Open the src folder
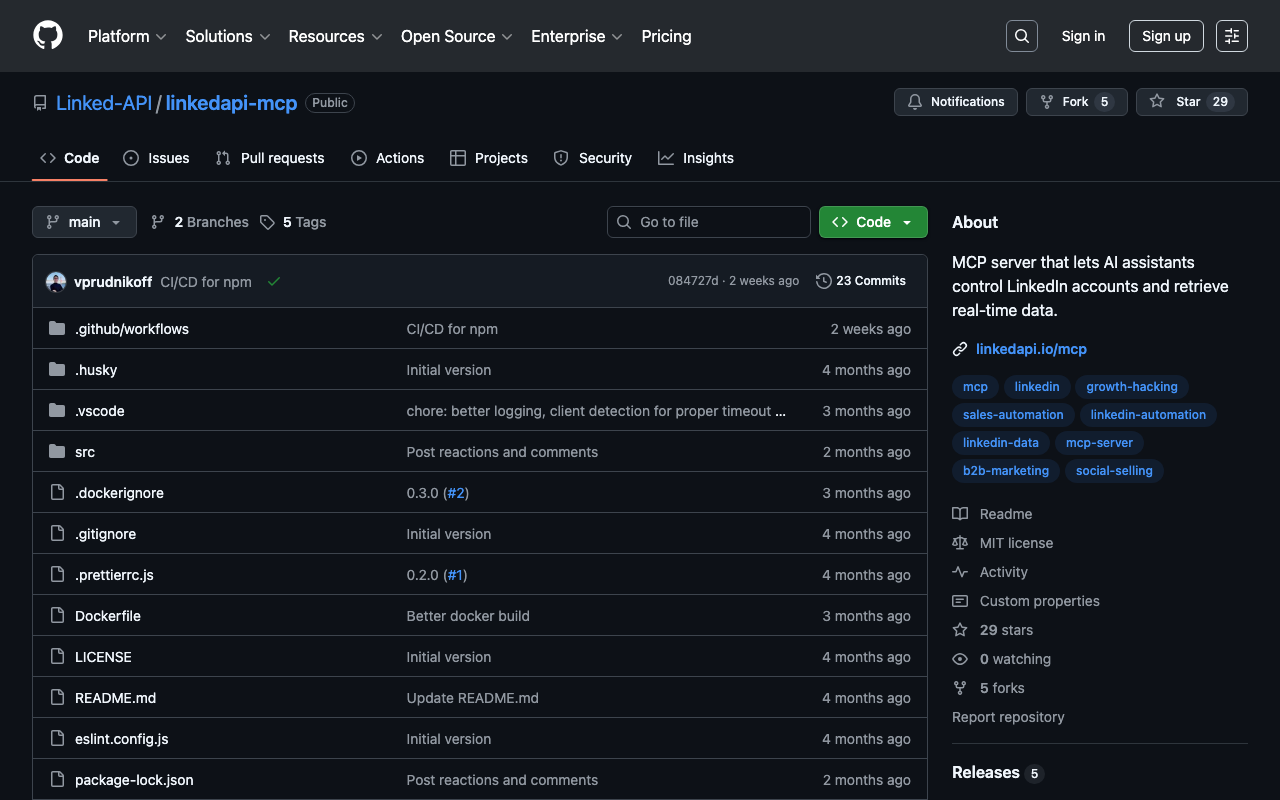 (x=85, y=452)
